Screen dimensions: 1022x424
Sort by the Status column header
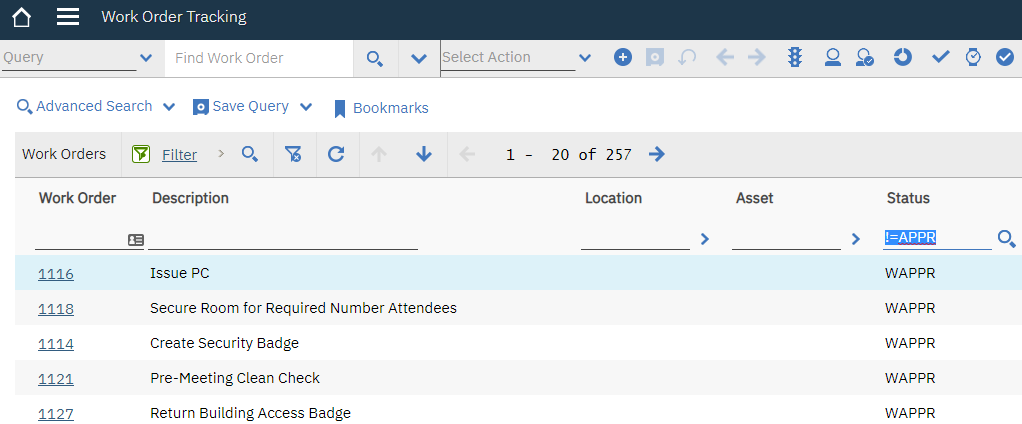pyautogui.click(x=908, y=198)
